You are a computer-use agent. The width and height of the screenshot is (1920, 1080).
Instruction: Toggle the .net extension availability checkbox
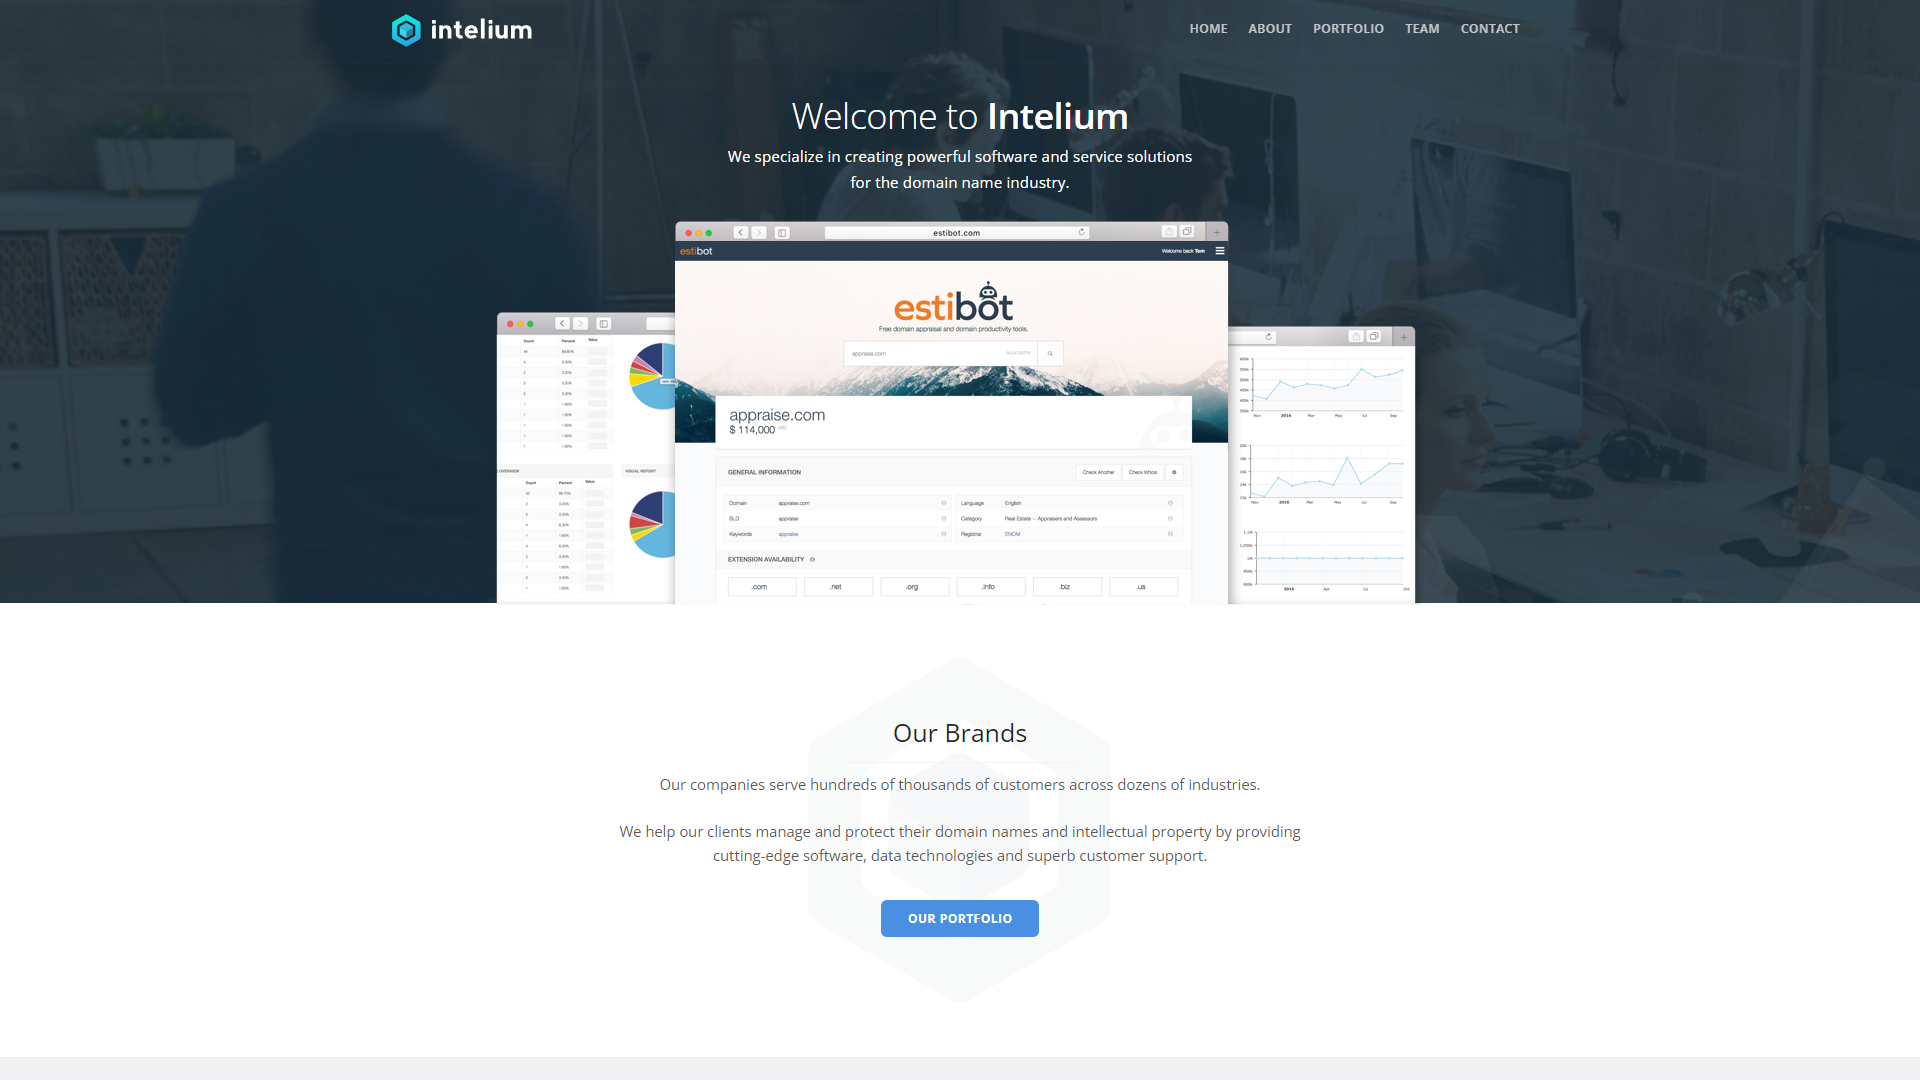[x=837, y=585]
